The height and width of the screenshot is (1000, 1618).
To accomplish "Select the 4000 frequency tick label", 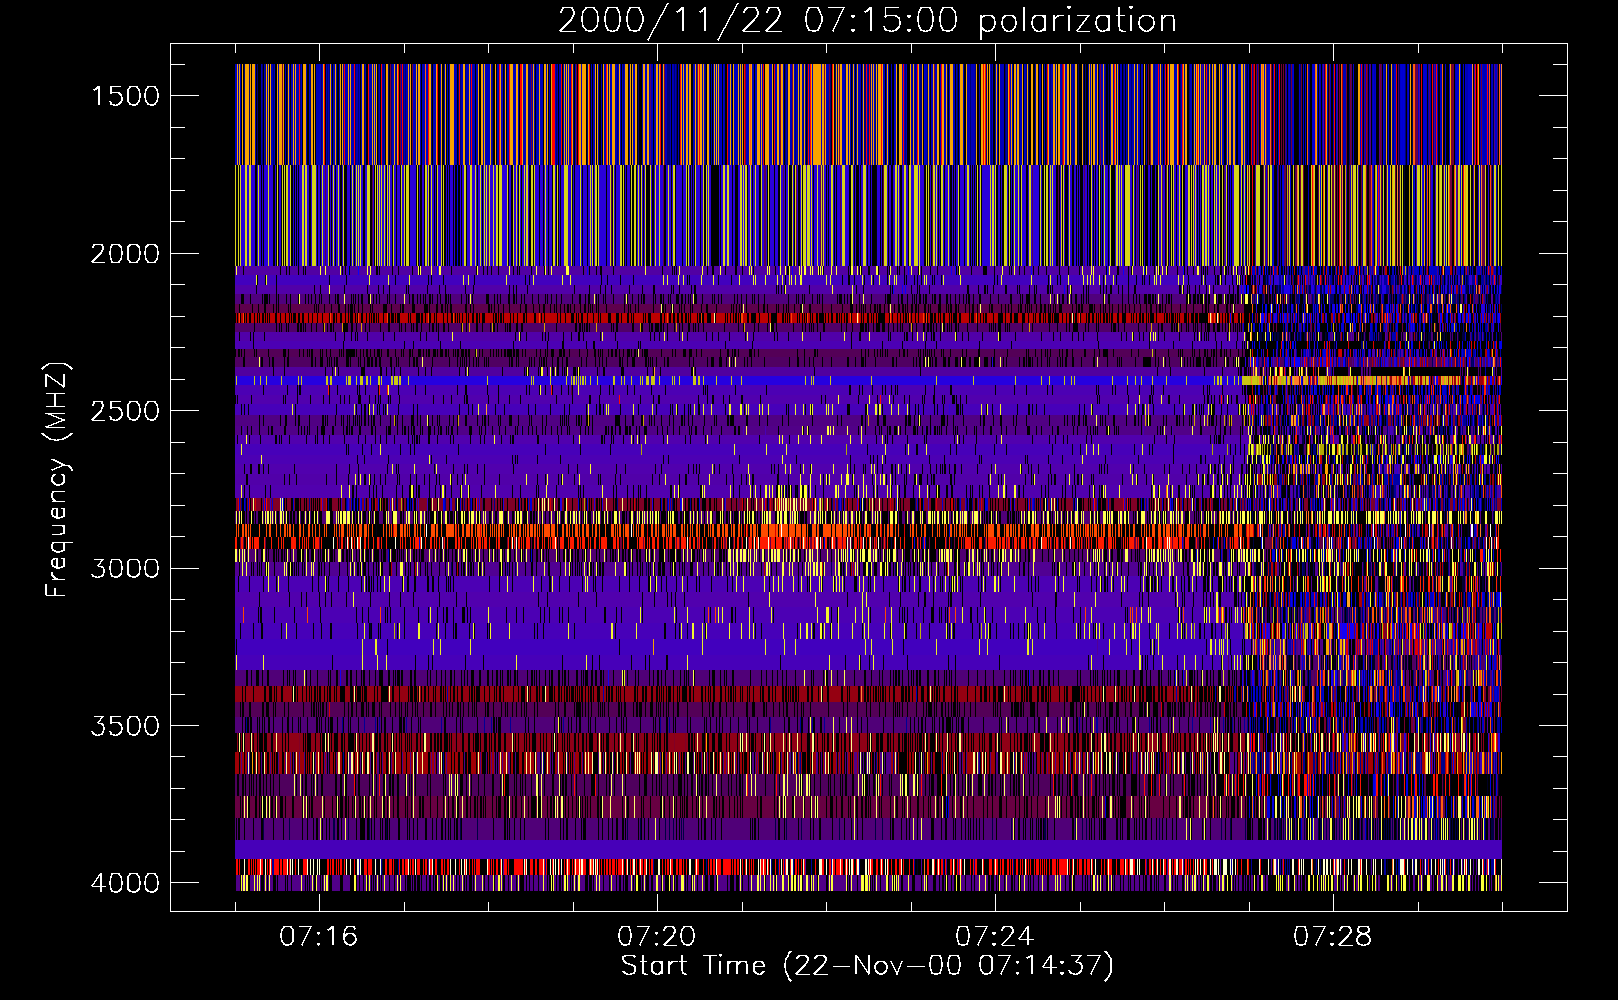I will tap(125, 883).
